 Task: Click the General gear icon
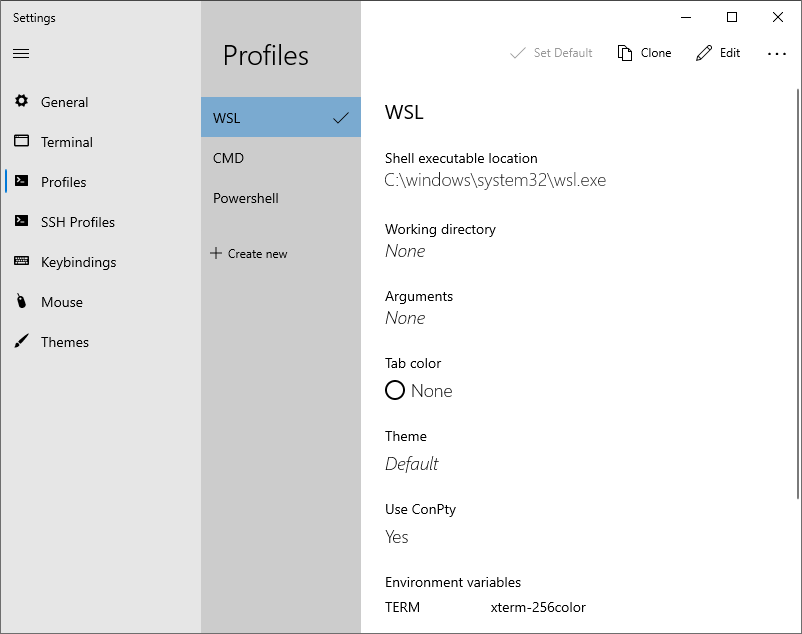pyautogui.click(x=21, y=101)
